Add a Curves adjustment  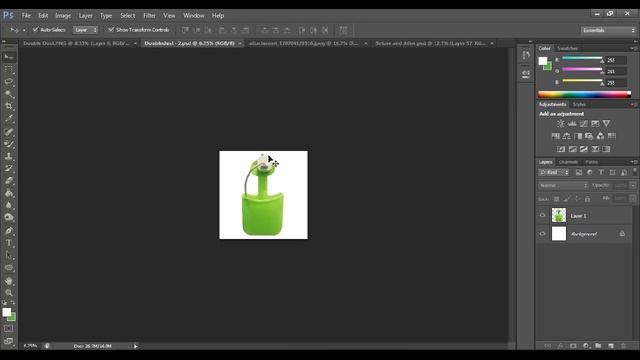584,123
